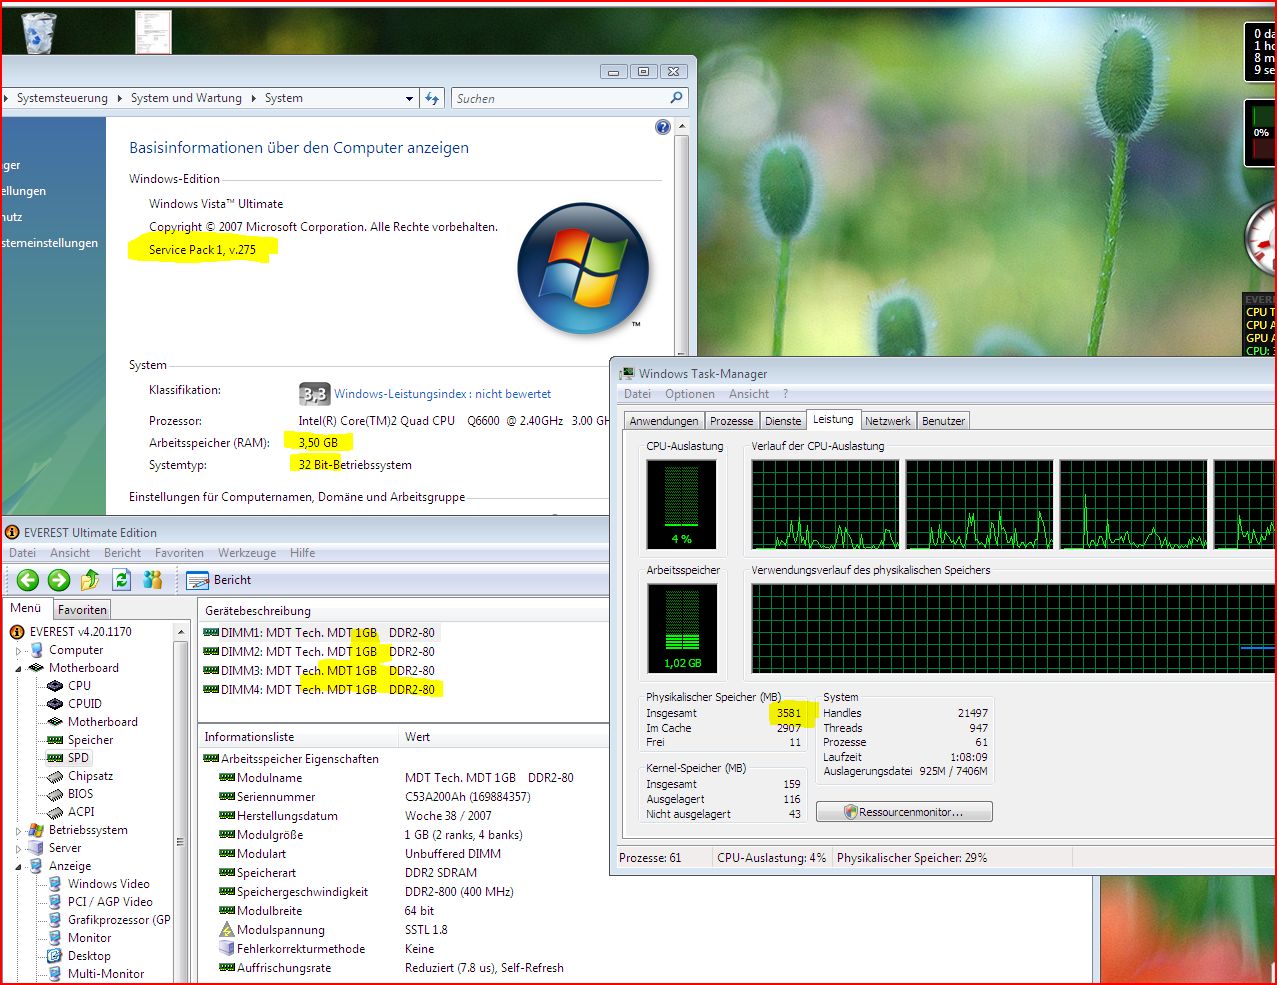Open the Anwendungen tab in Task-Manager
This screenshot has width=1277, height=985.
point(664,421)
